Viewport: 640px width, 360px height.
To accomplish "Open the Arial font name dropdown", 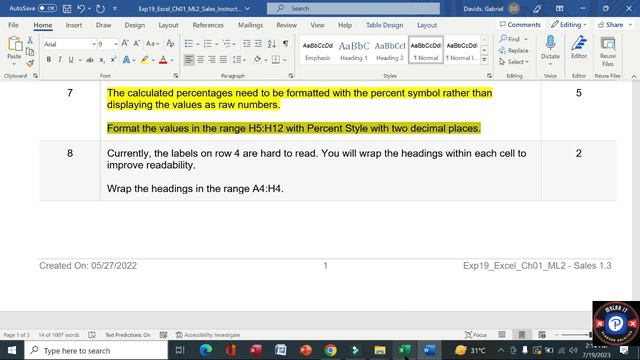I will (x=93, y=44).
